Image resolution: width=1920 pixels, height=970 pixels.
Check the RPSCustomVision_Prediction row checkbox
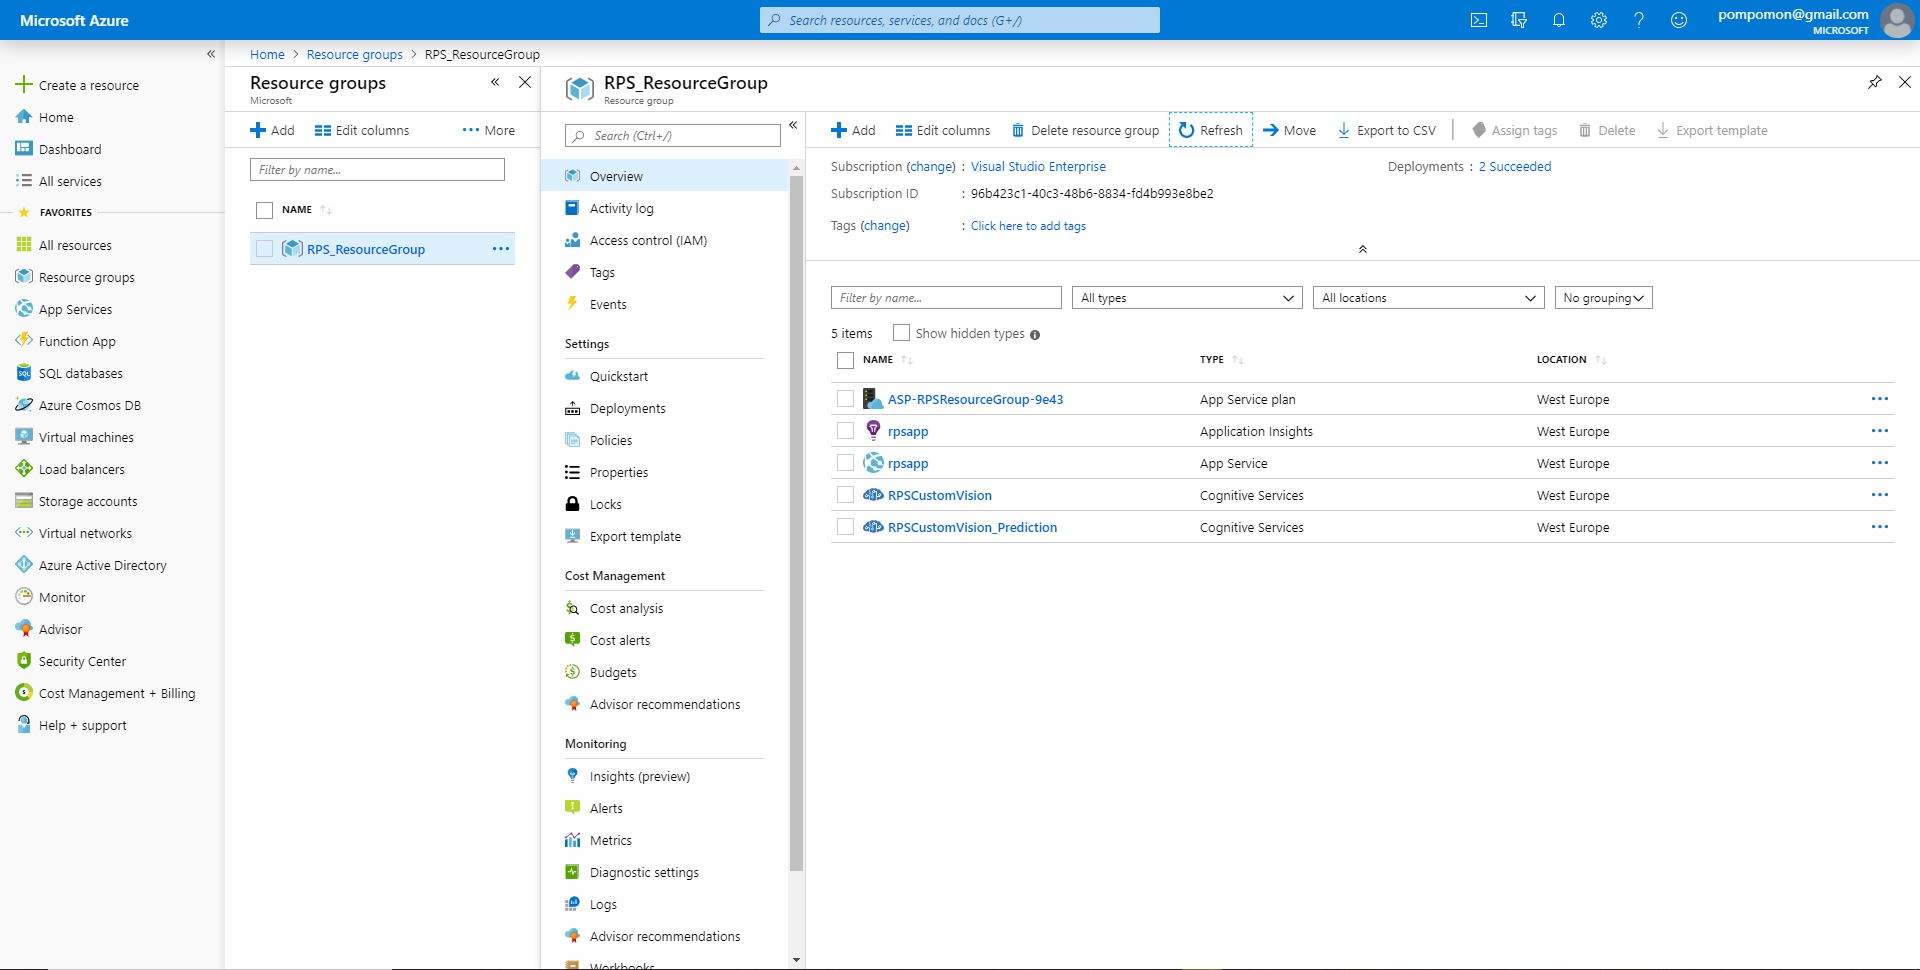(x=845, y=527)
